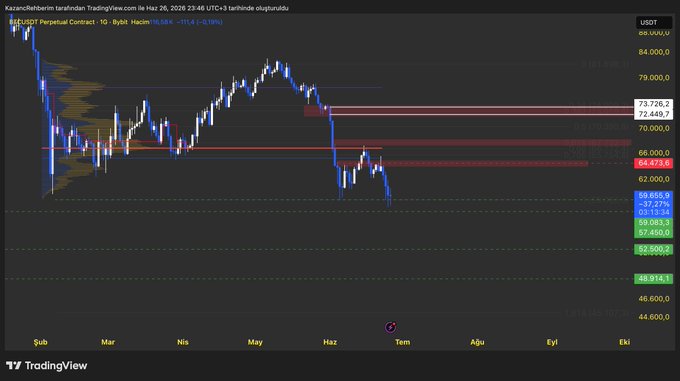This screenshot has height=381, width=680.
Task: Click the lightning event icon on the time axis
Action: pos(390,327)
